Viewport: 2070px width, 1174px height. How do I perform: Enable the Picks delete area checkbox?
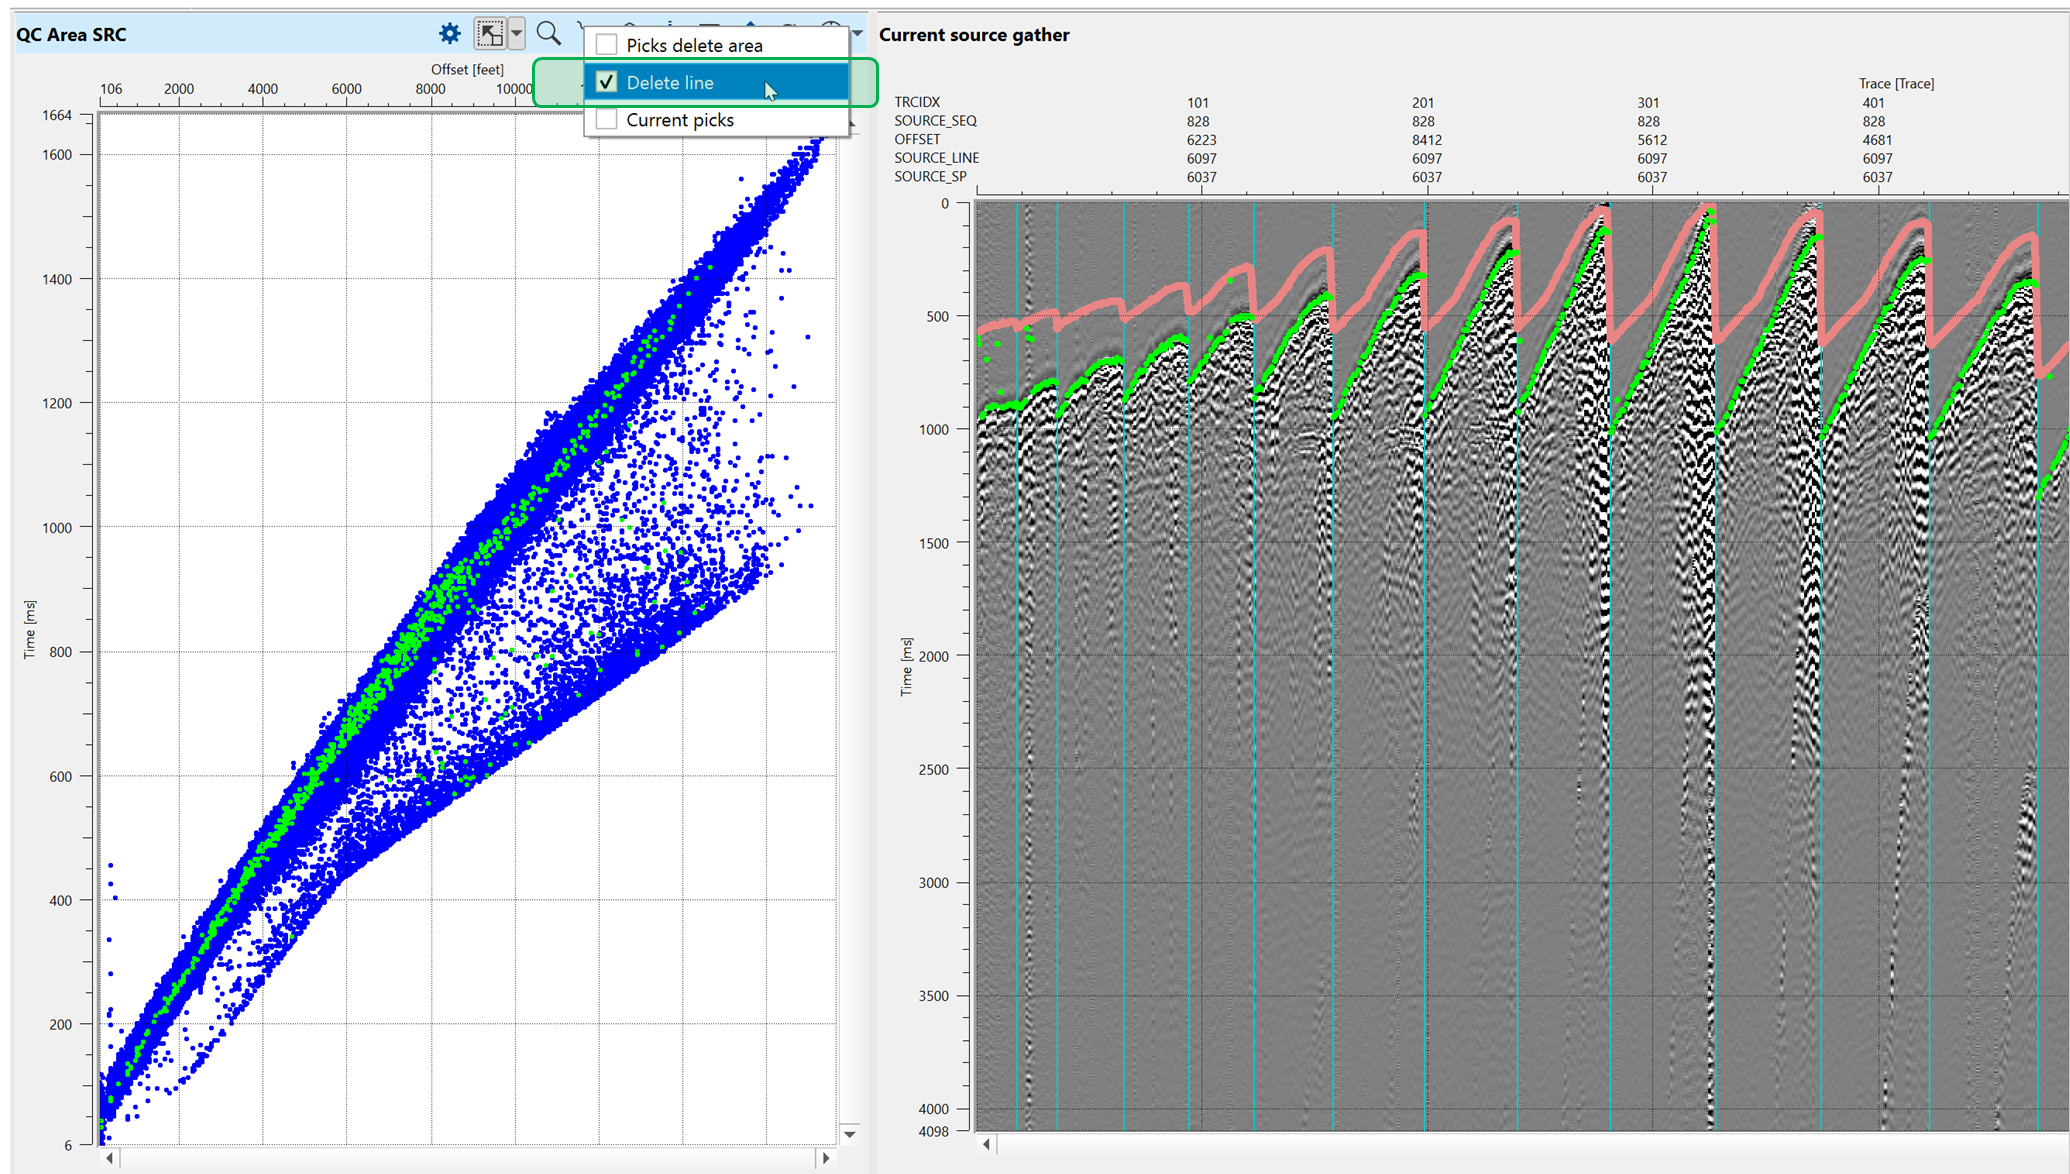[607, 45]
